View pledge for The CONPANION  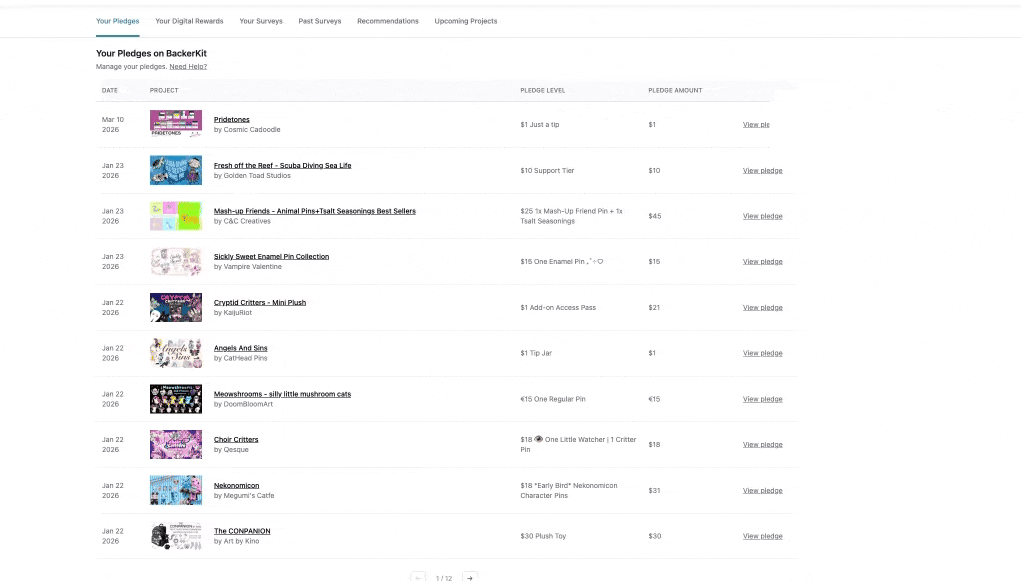coord(762,536)
